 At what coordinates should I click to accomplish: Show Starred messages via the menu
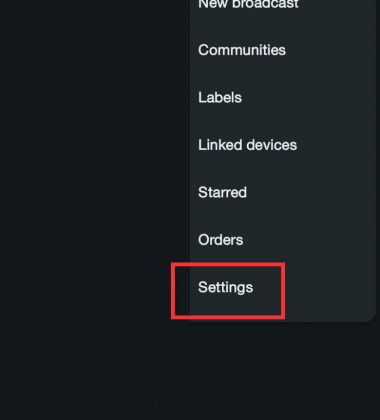[283, 192]
